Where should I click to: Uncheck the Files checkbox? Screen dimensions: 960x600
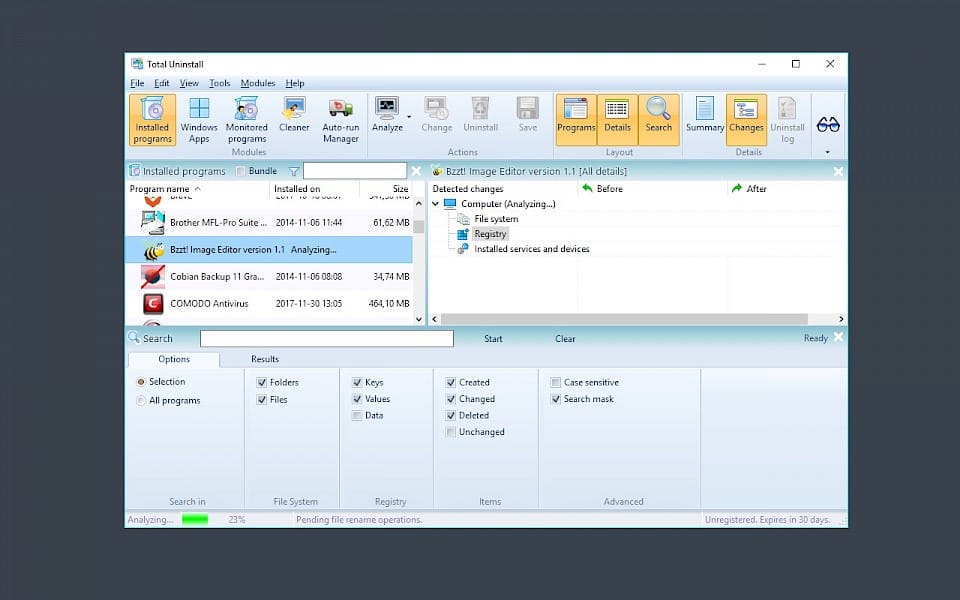point(262,400)
